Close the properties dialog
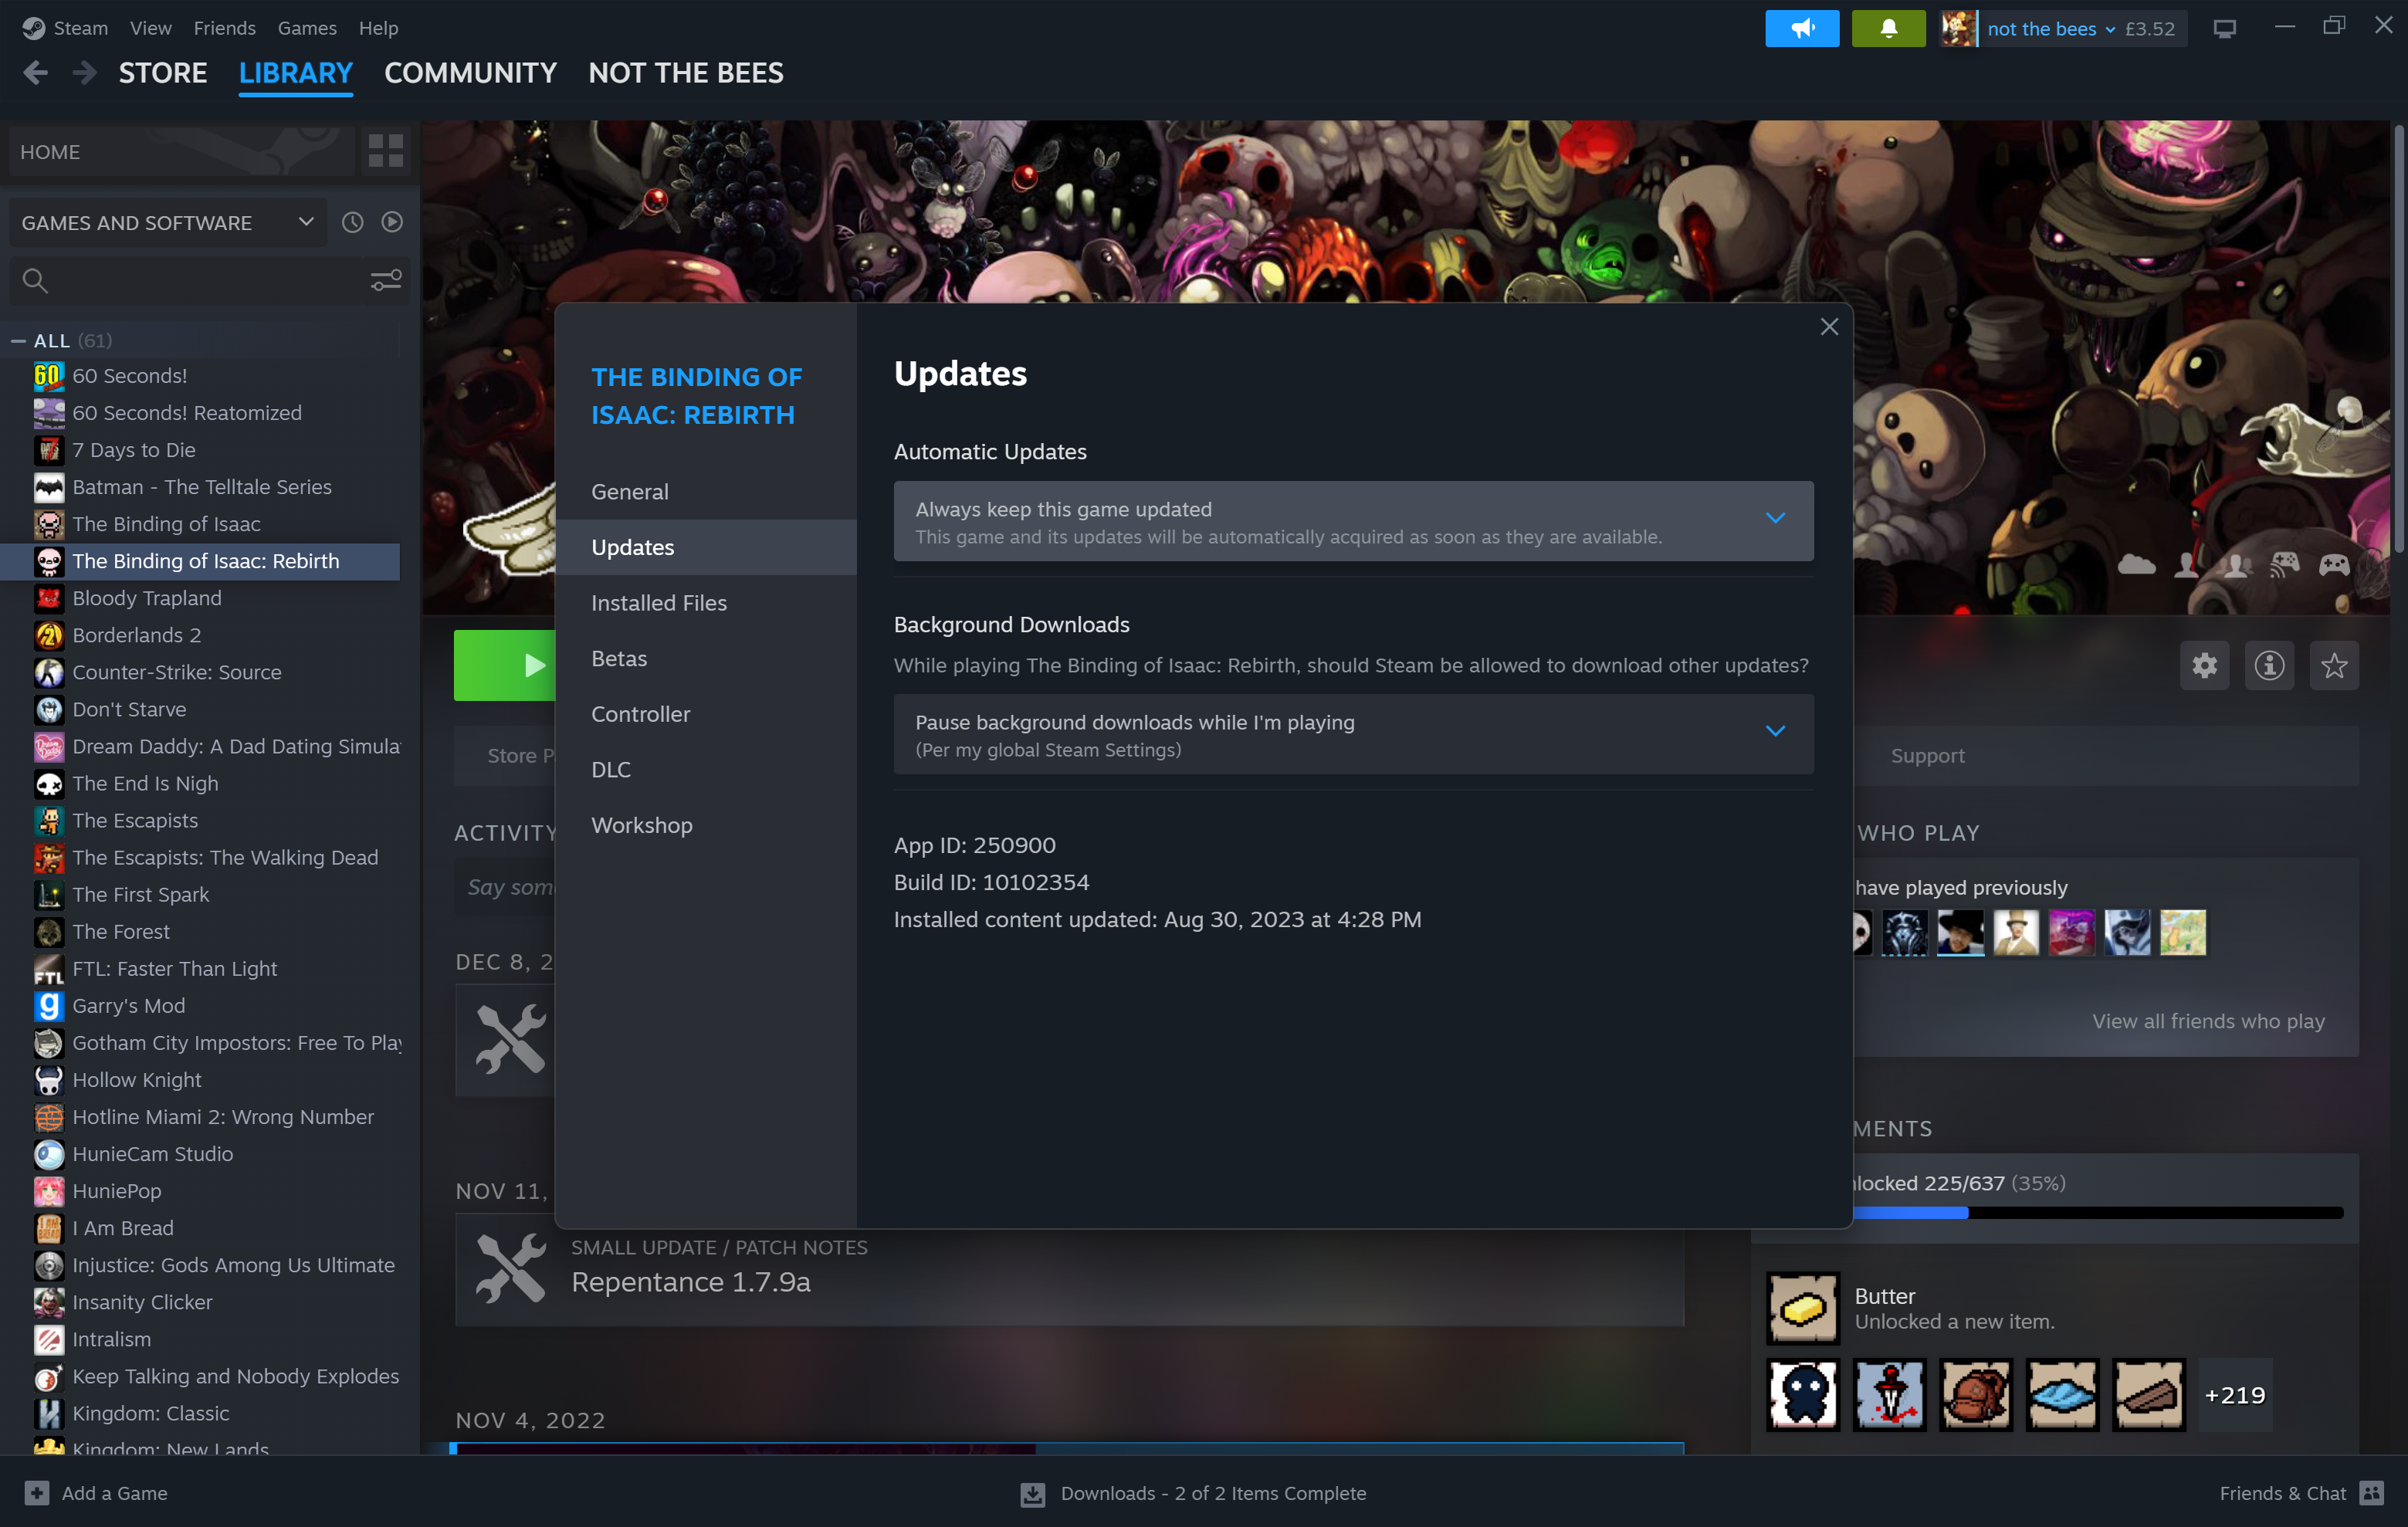2408x1527 pixels. tap(1829, 327)
